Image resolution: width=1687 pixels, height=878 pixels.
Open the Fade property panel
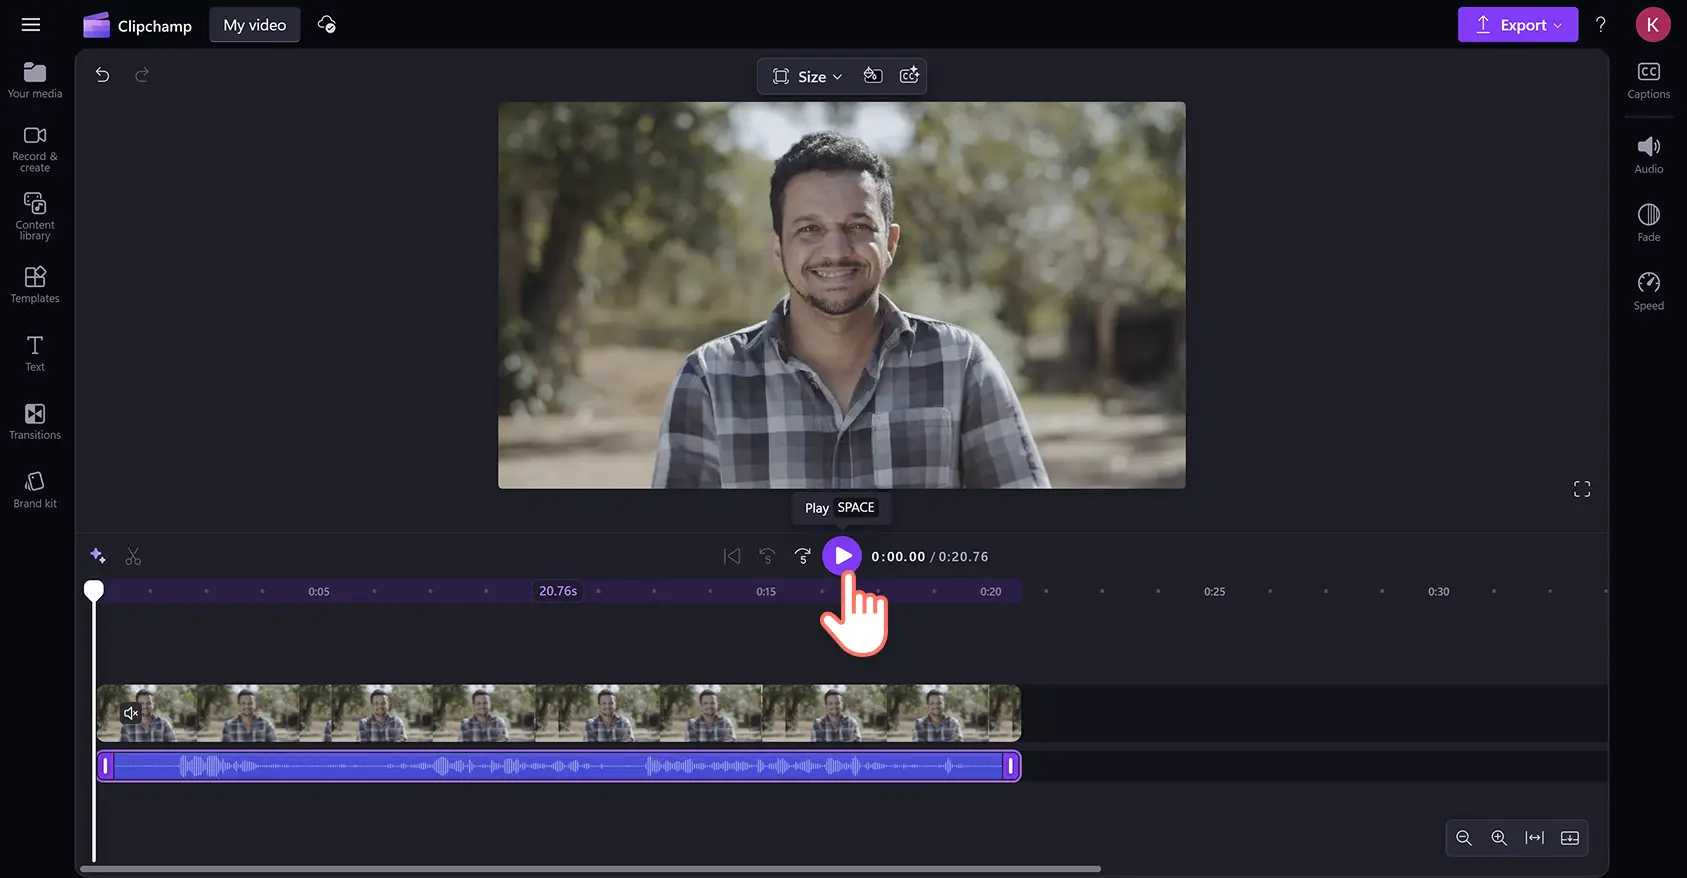coord(1649,224)
